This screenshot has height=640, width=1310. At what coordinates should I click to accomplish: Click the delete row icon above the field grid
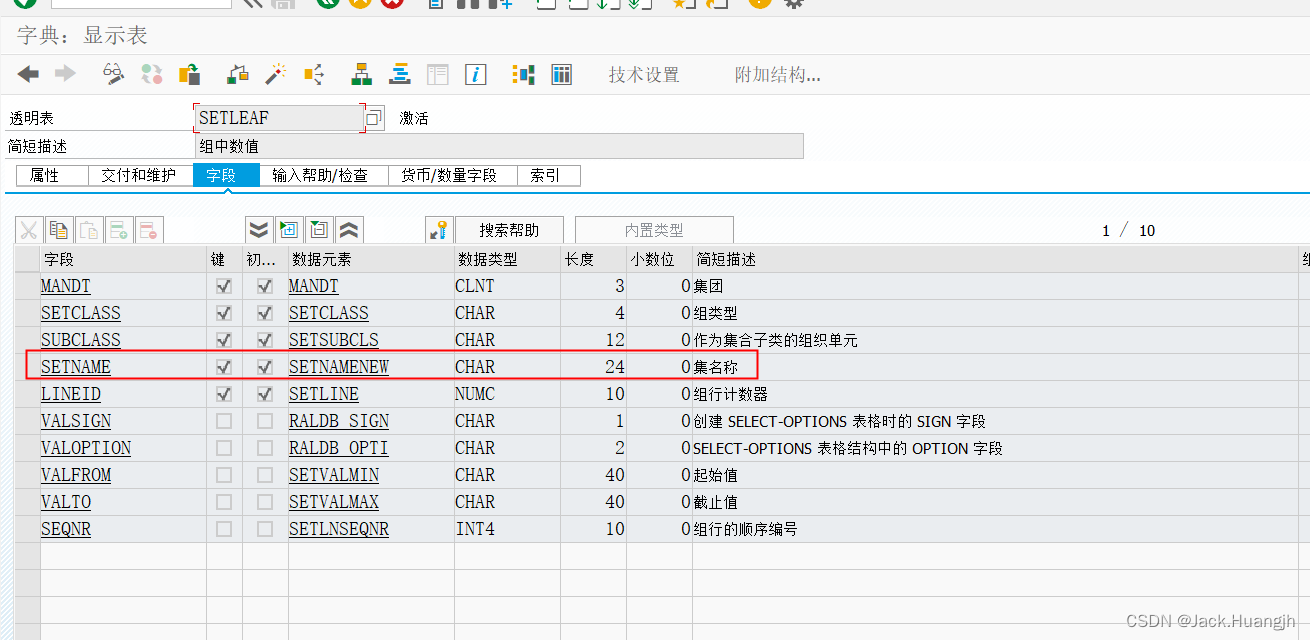tap(148, 229)
